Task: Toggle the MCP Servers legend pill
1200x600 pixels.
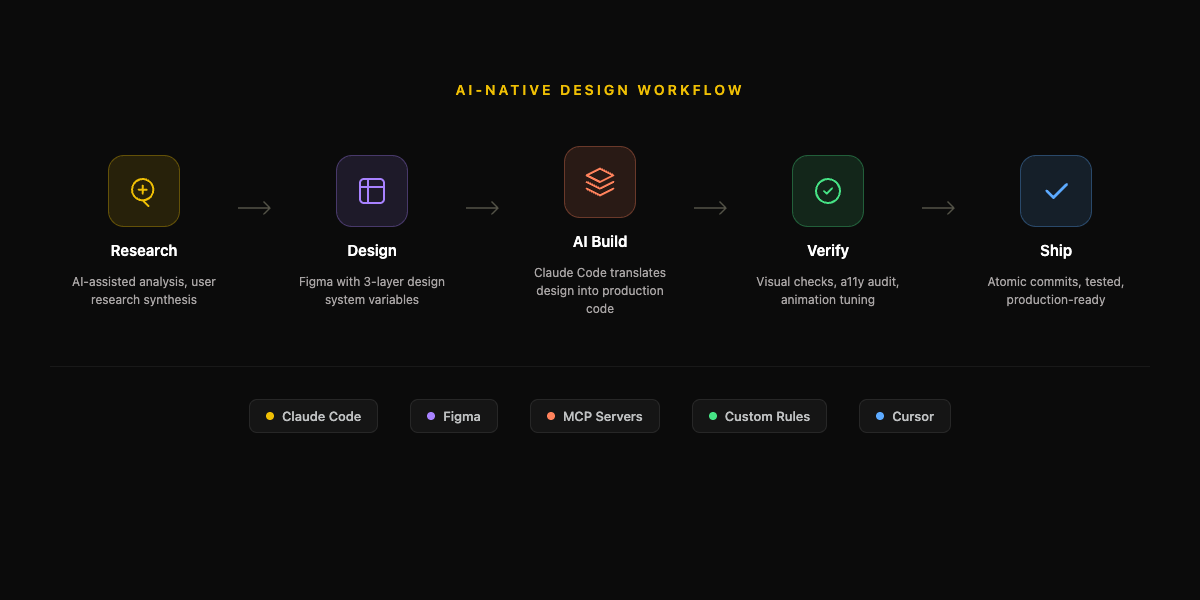Action: 594,416
